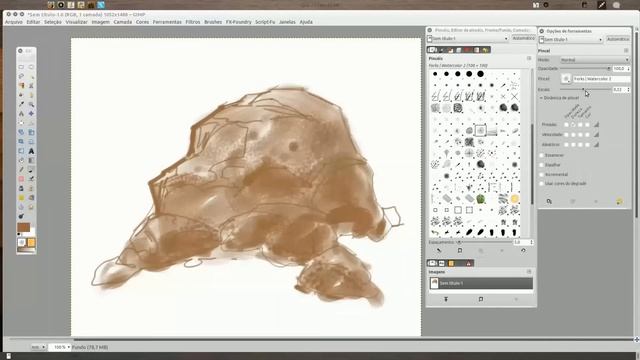This screenshot has height=360, width=640.
Task: Select the Color Picker eyedropper tool
Action: [x=21, y=104]
